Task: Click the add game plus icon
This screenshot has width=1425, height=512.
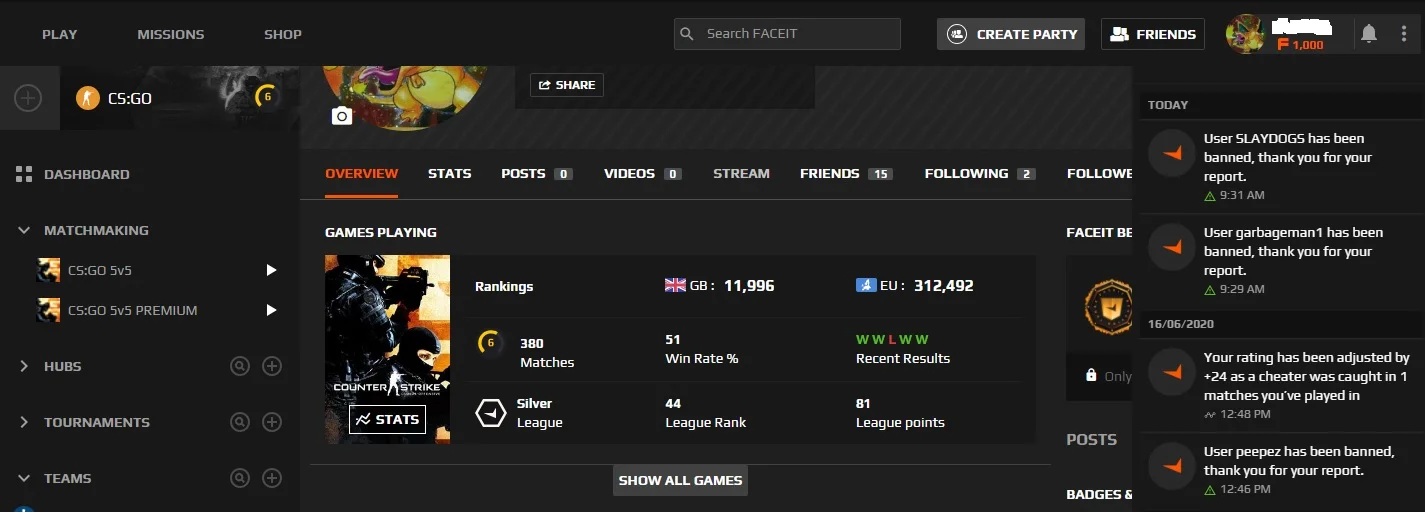Action: coord(28,98)
